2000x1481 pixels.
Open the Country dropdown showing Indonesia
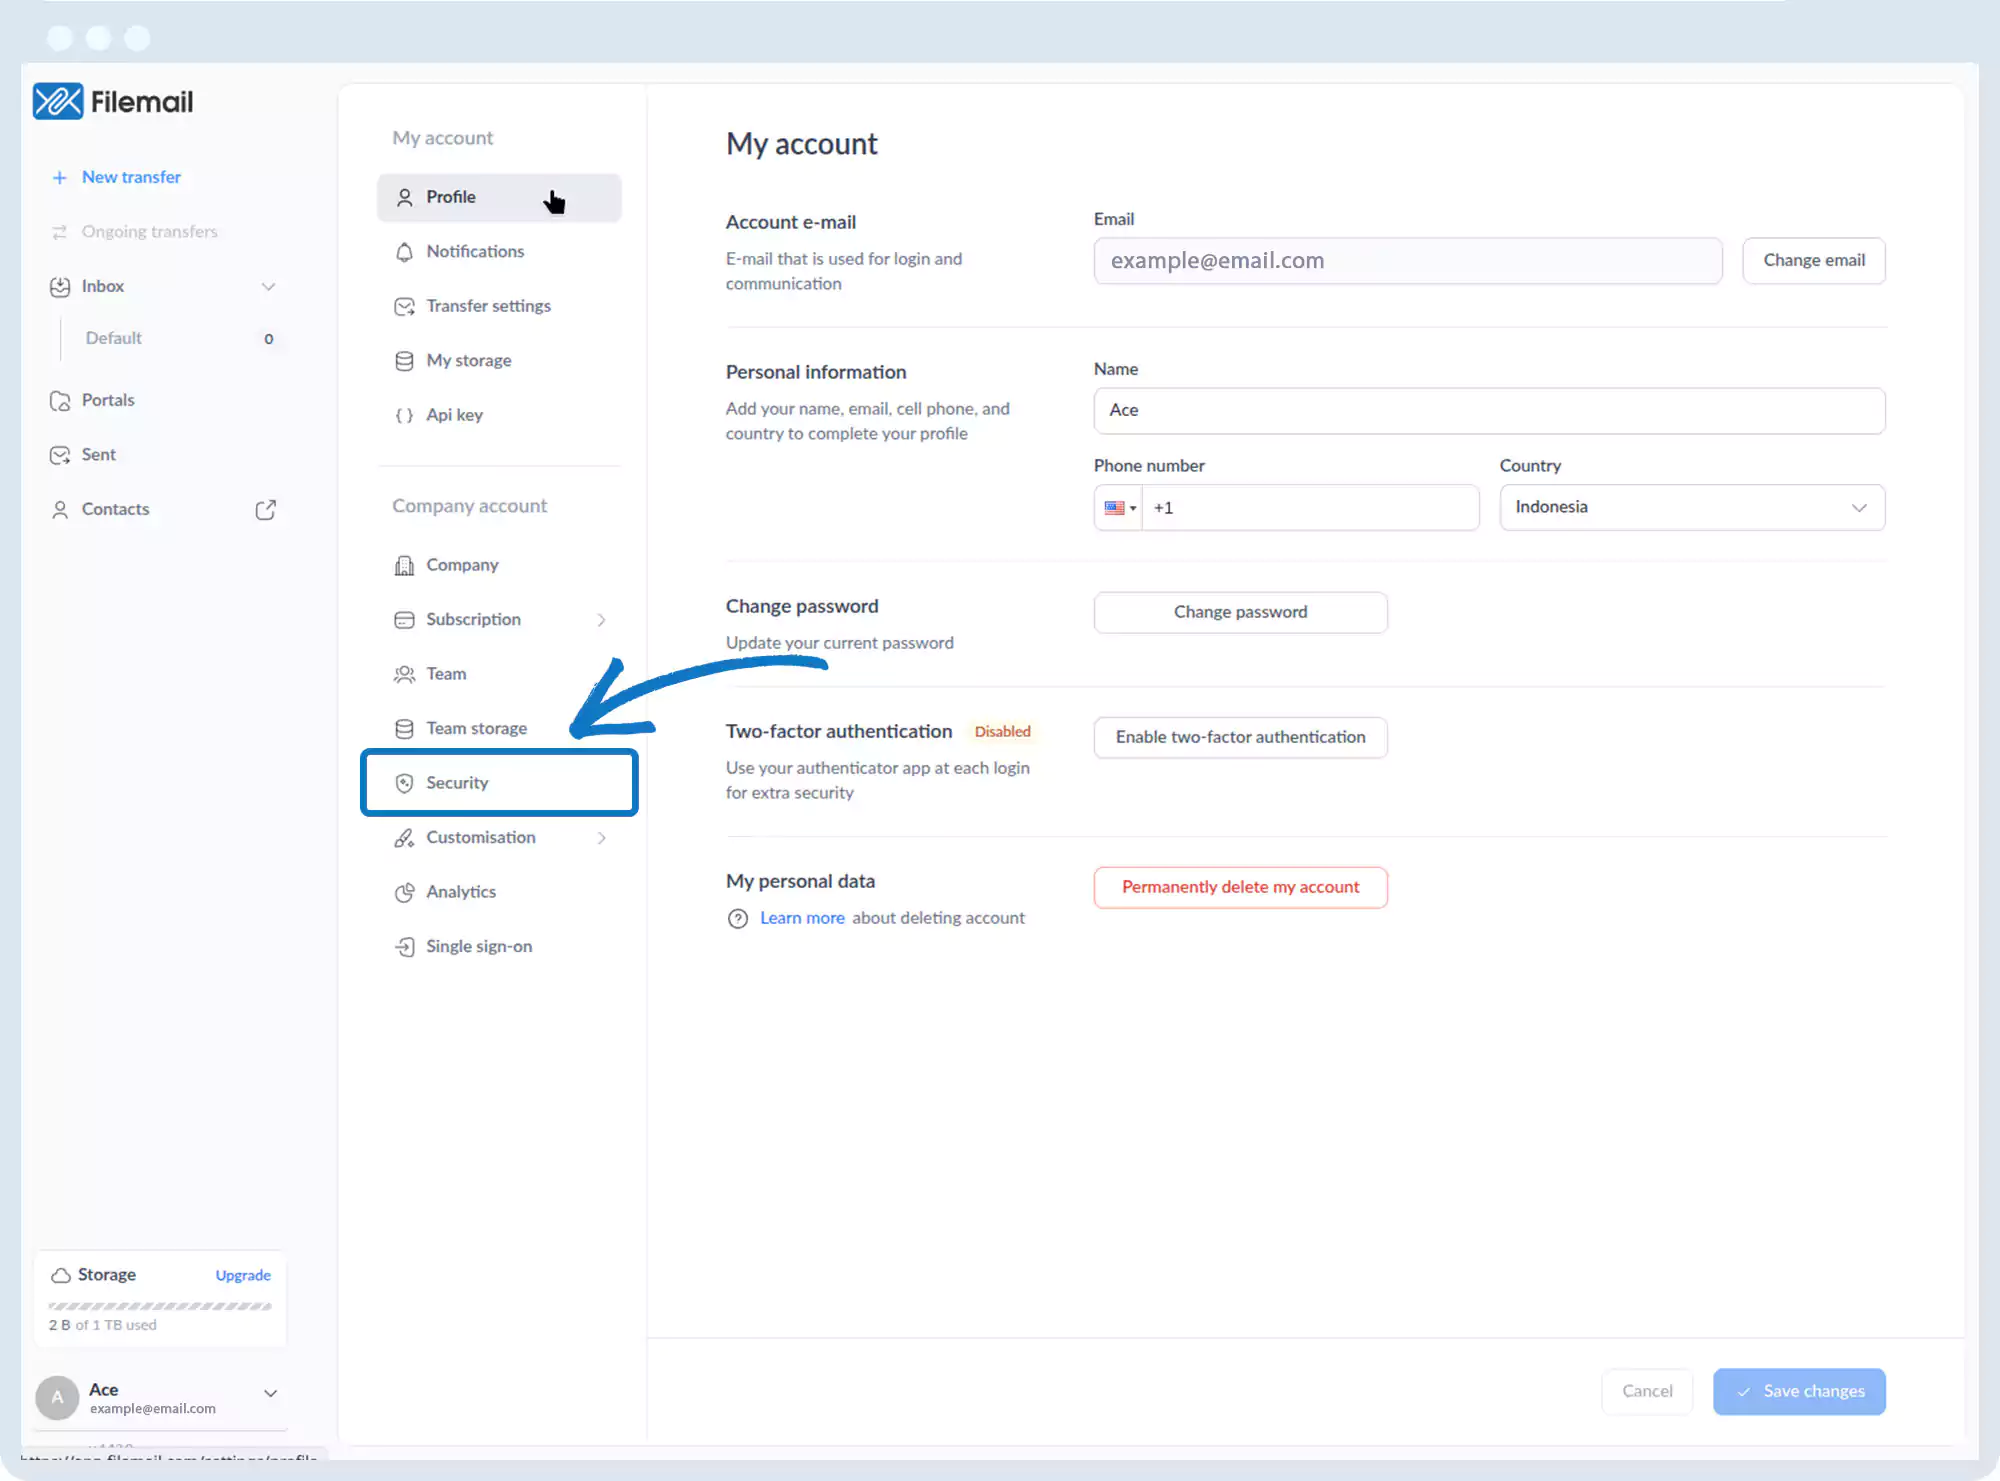pyautogui.click(x=1691, y=507)
